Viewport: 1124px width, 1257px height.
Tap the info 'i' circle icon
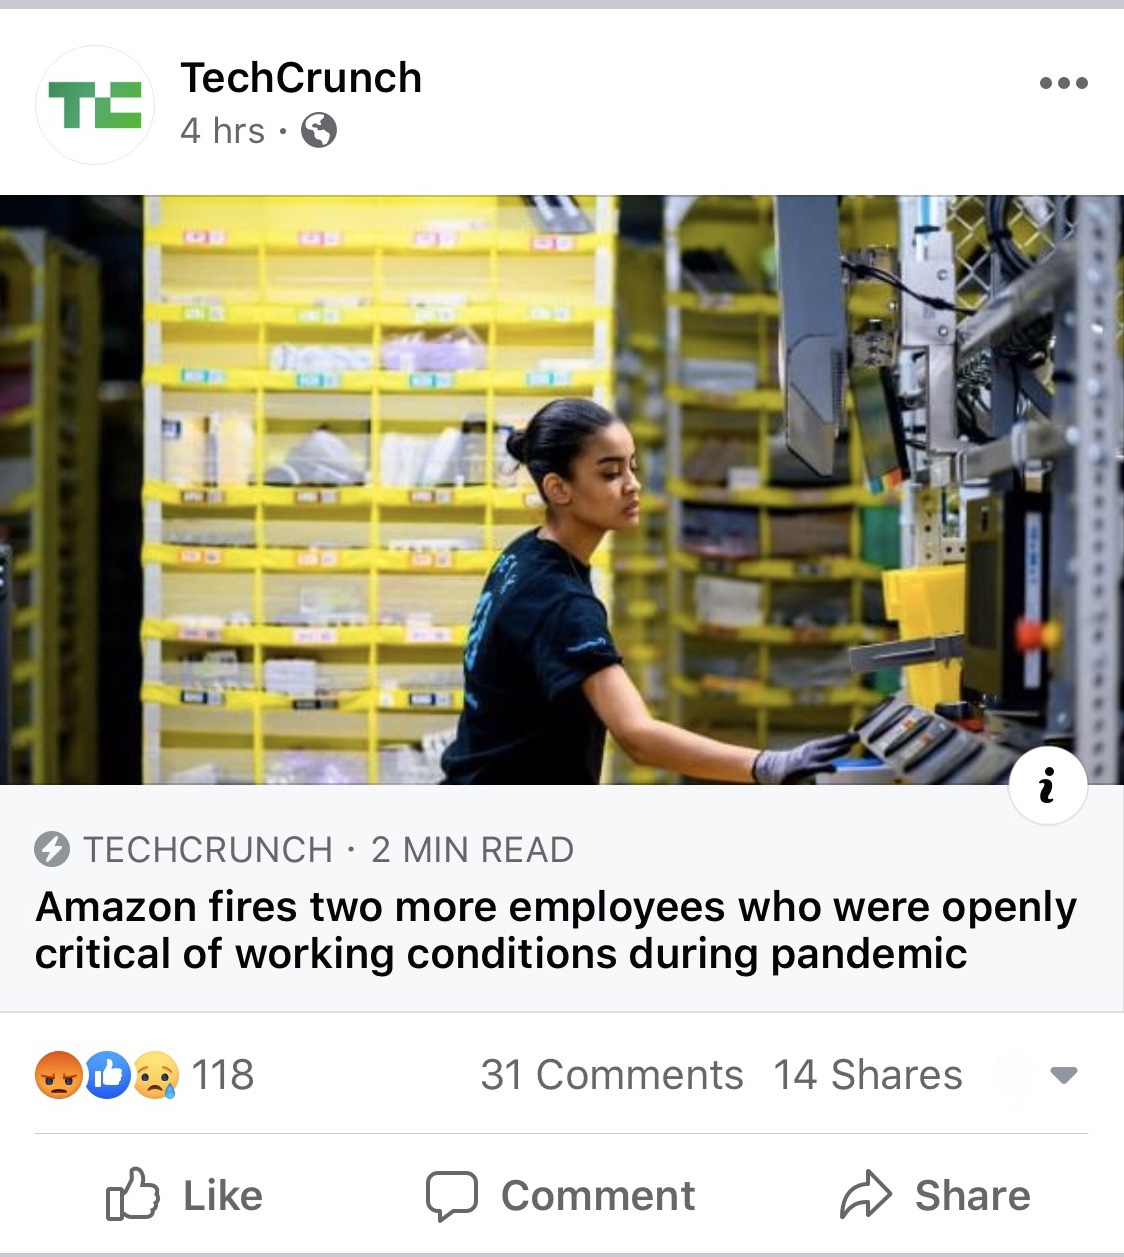[x=1047, y=785]
